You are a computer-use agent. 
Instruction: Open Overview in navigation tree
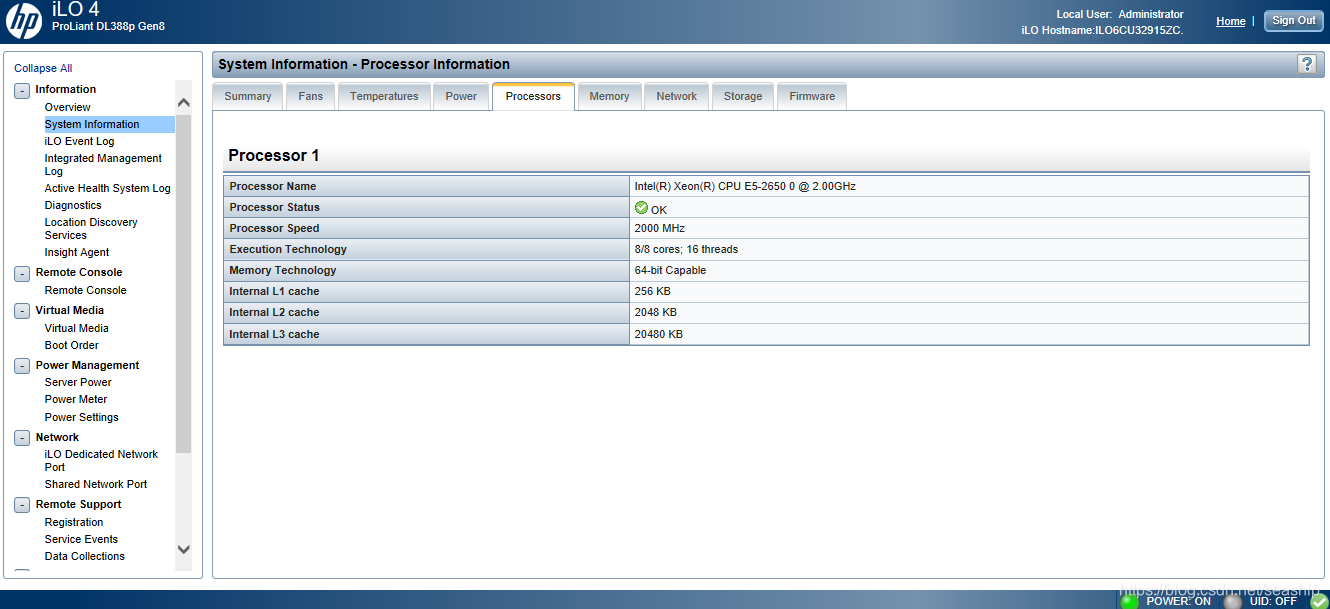click(x=67, y=107)
